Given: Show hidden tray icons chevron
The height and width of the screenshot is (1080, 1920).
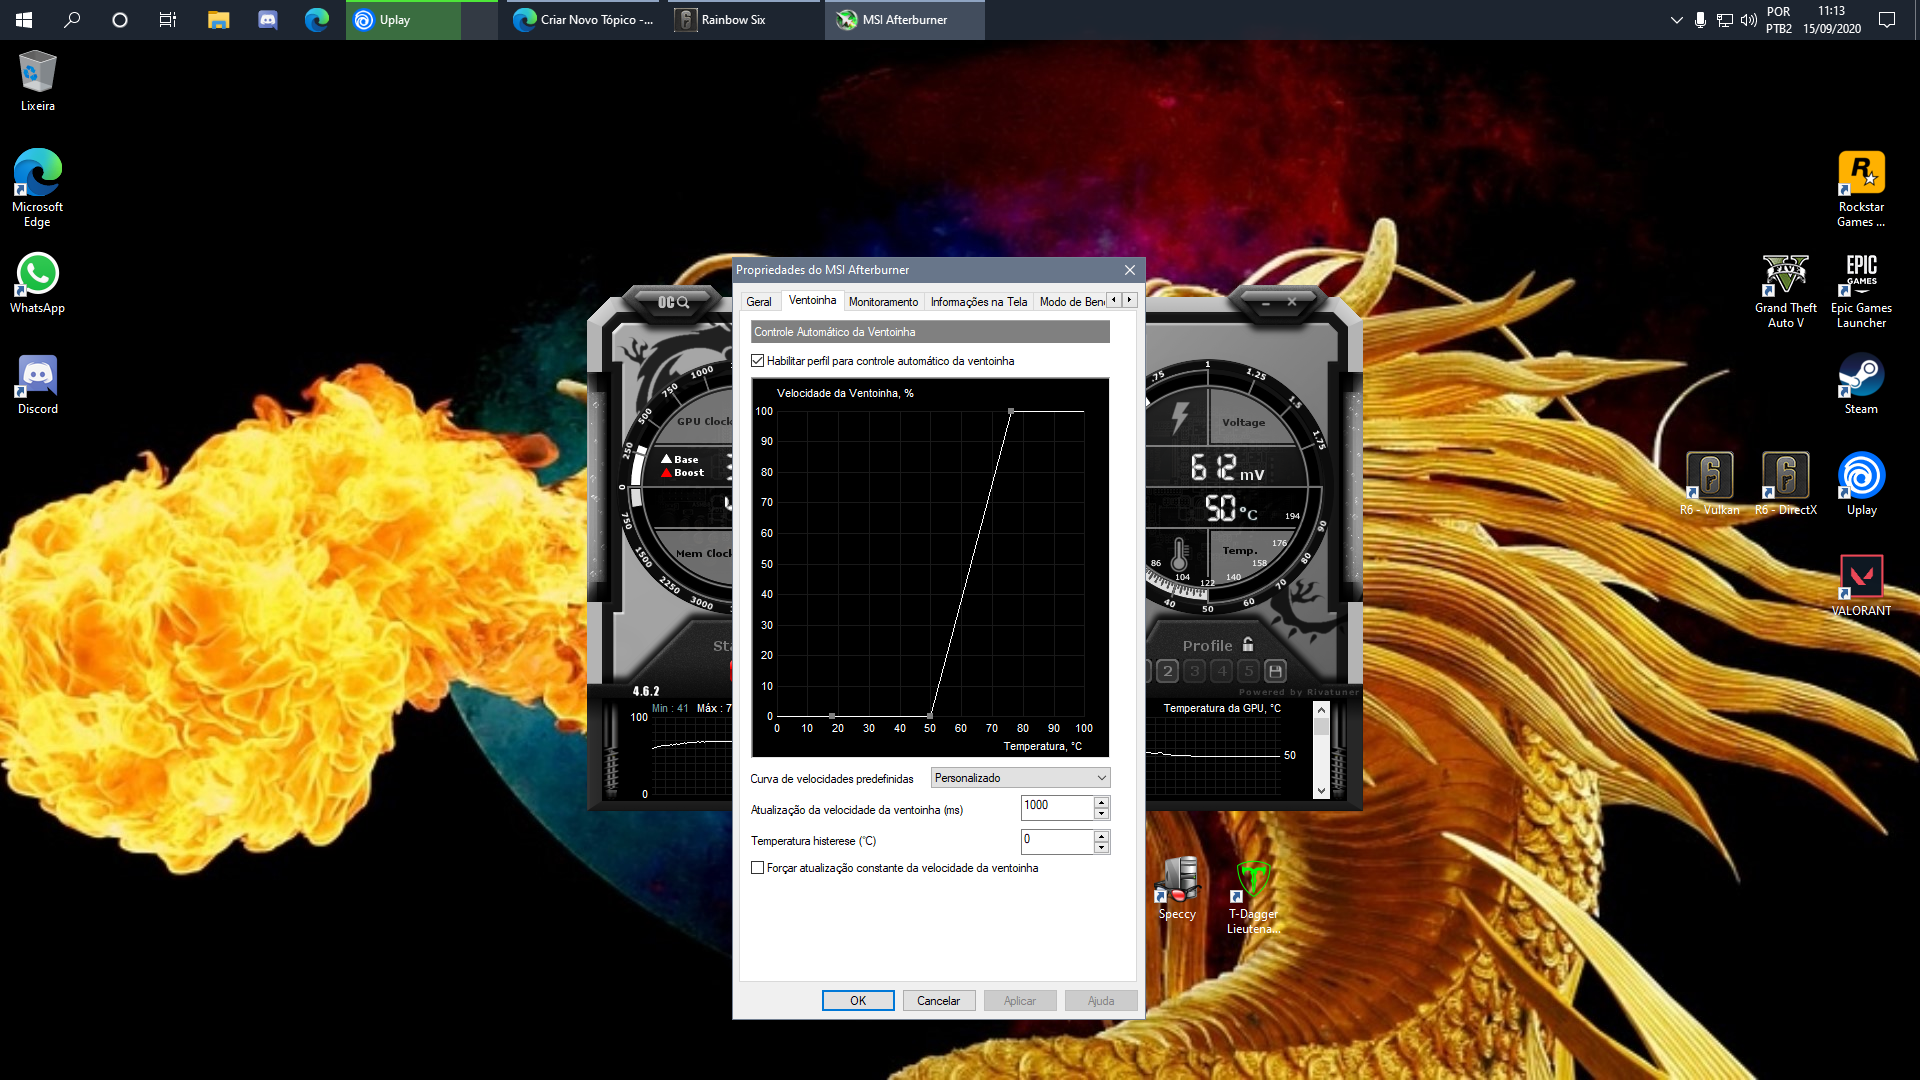Looking at the screenshot, I should point(1677,20).
